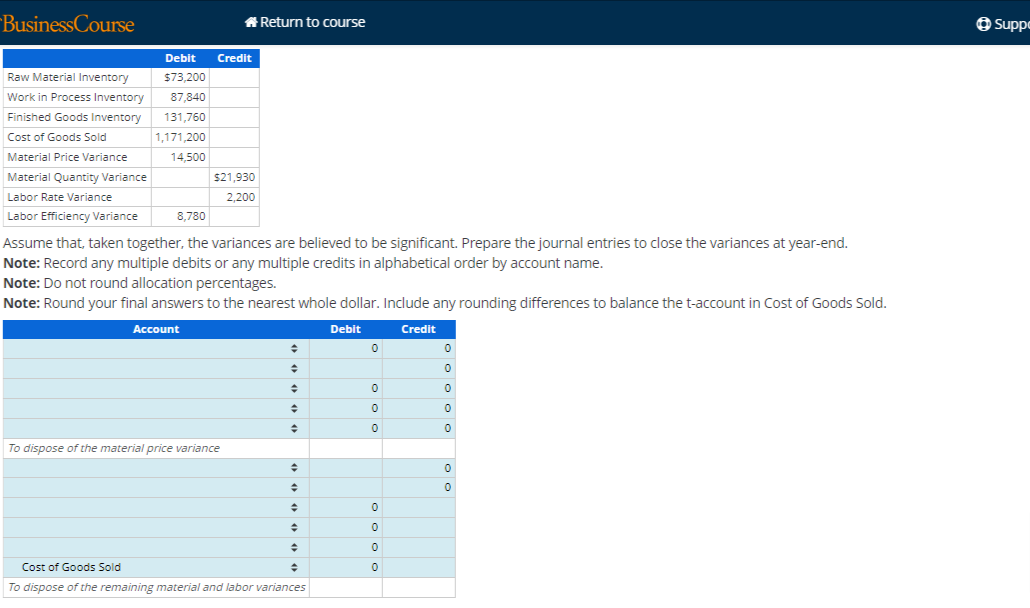Click 'To dispose of the material price variance' note
This screenshot has height=608, width=1030.
[114, 448]
